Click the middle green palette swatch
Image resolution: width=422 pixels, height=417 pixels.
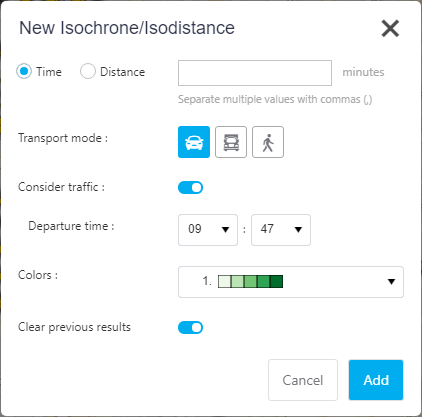click(x=250, y=282)
